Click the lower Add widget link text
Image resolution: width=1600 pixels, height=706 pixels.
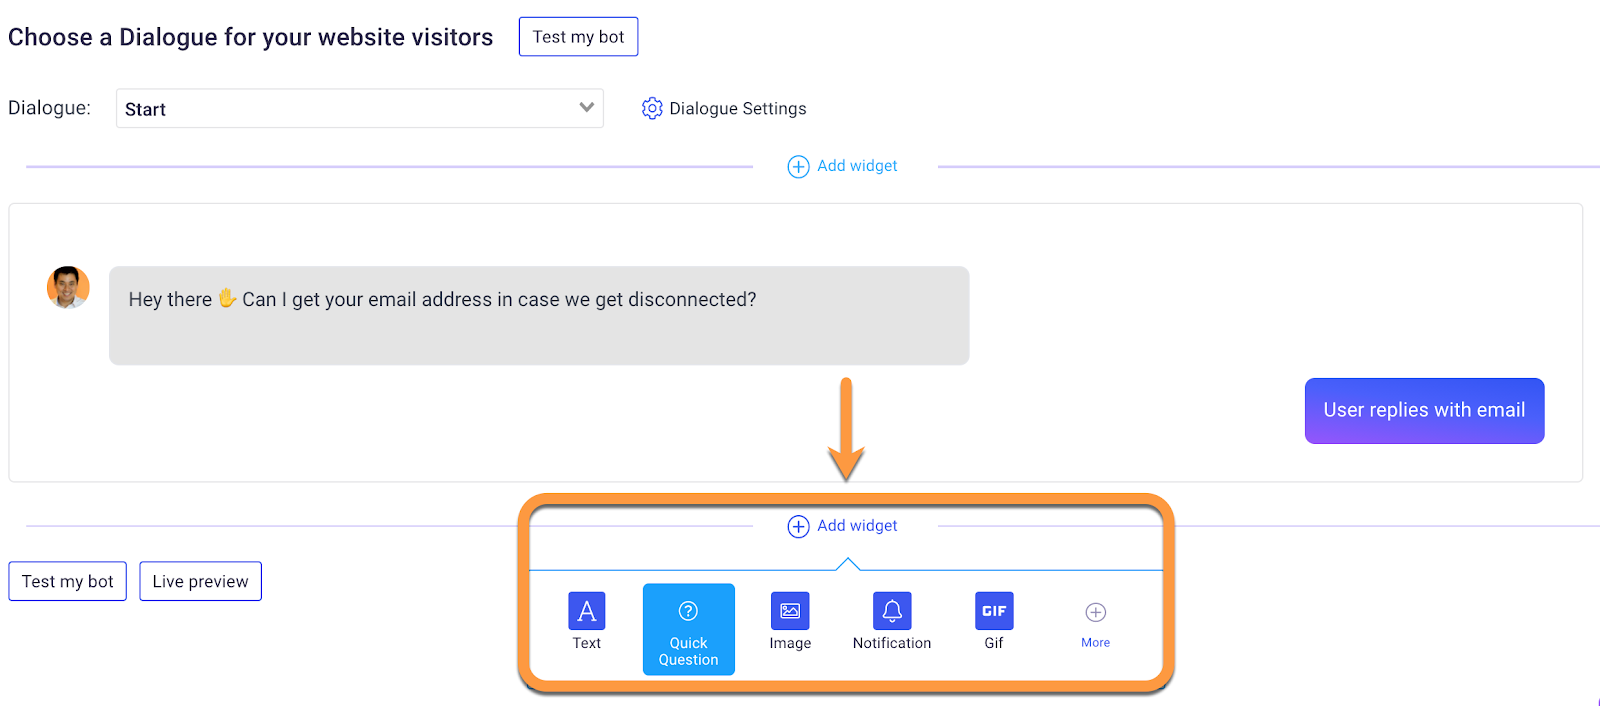click(857, 526)
